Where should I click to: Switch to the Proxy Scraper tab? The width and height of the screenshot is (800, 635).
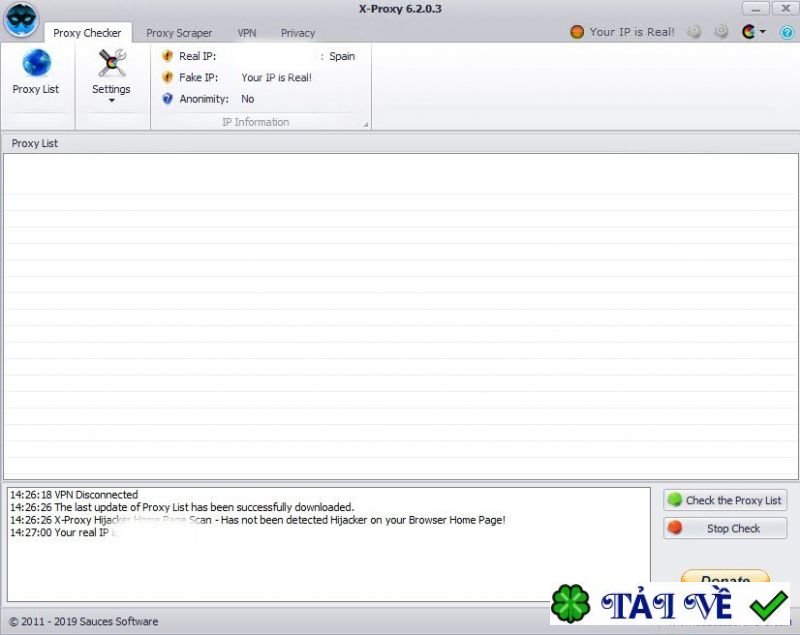(x=179, y=32)
